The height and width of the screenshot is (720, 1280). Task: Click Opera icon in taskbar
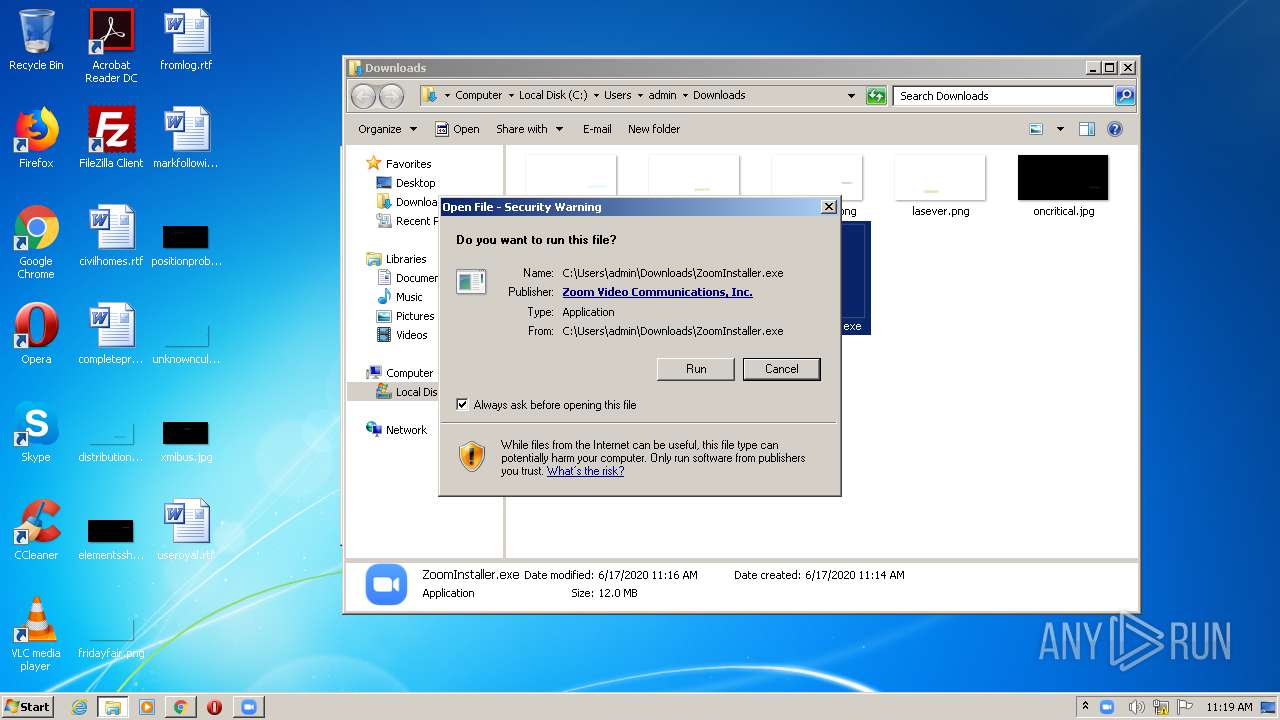[x=214, y=707]
